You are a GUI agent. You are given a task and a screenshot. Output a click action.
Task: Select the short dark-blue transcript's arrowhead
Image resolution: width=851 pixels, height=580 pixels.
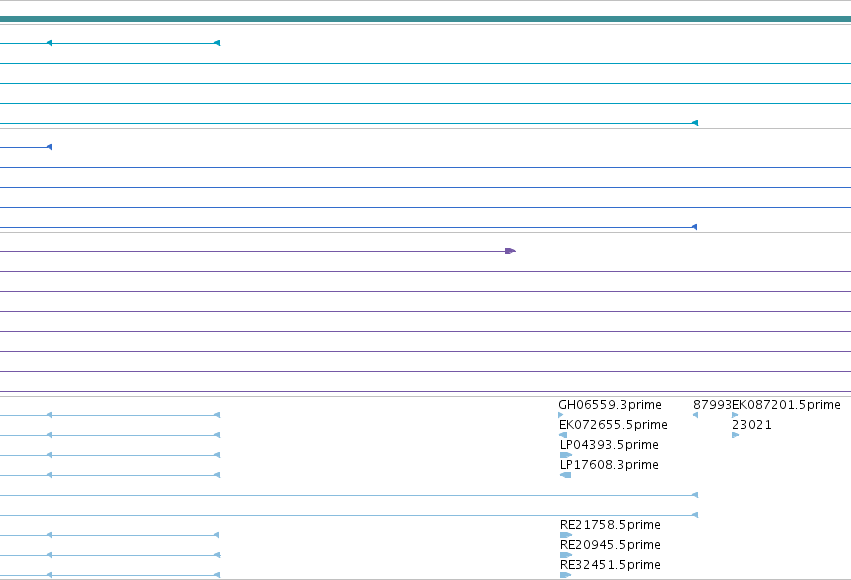point(49,147)
